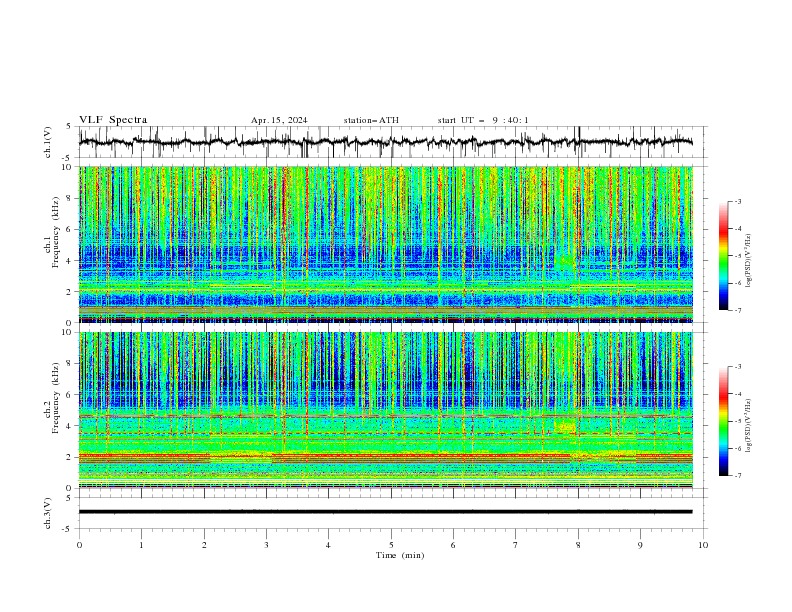Click time axis tick label "8"
Viewport: 792px width, 612px height.
coord(578,545)
